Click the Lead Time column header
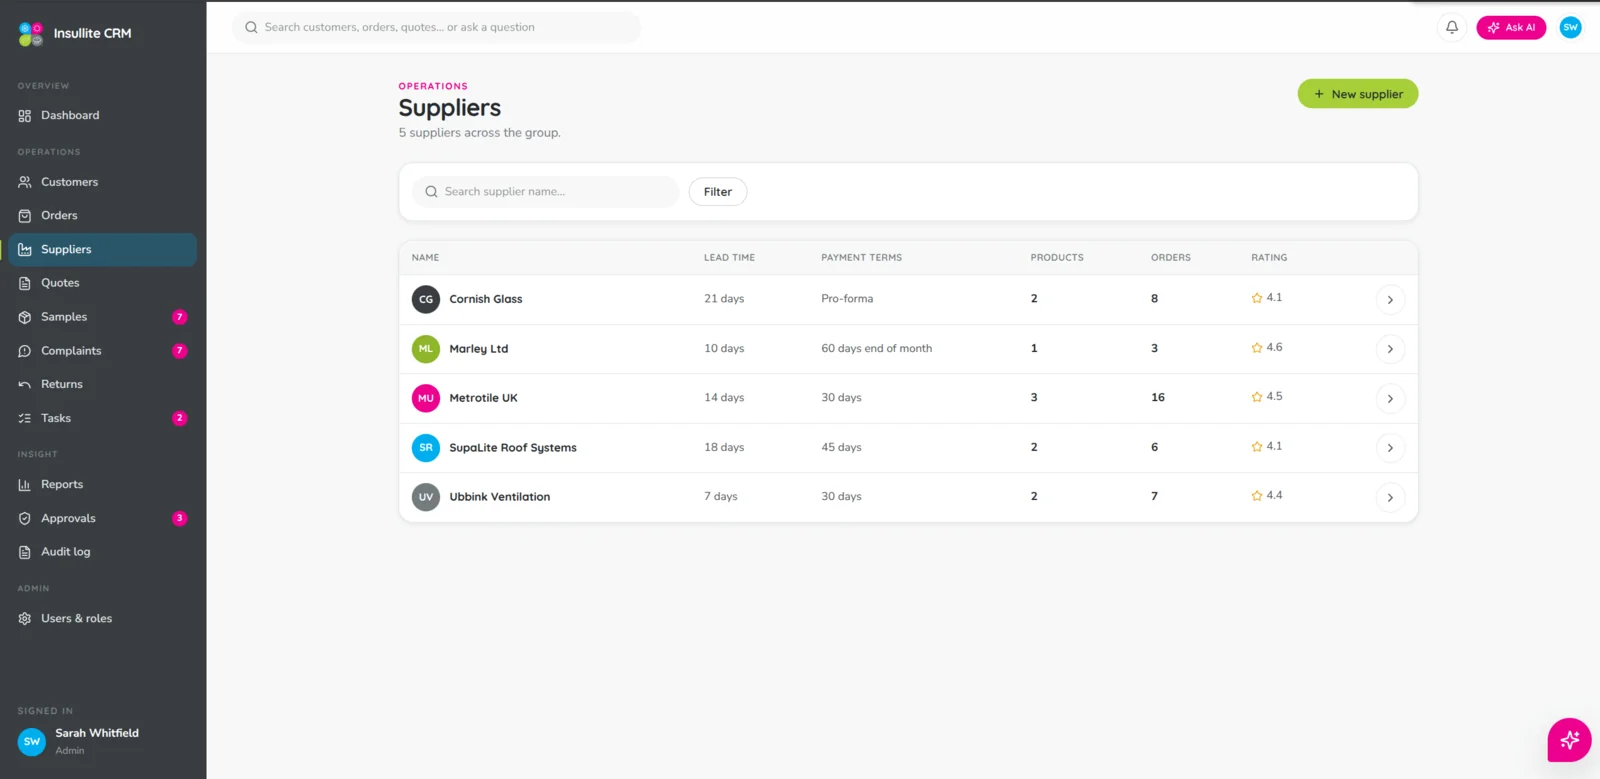This screenshot has width=1600, height=779. click(729, 258)
